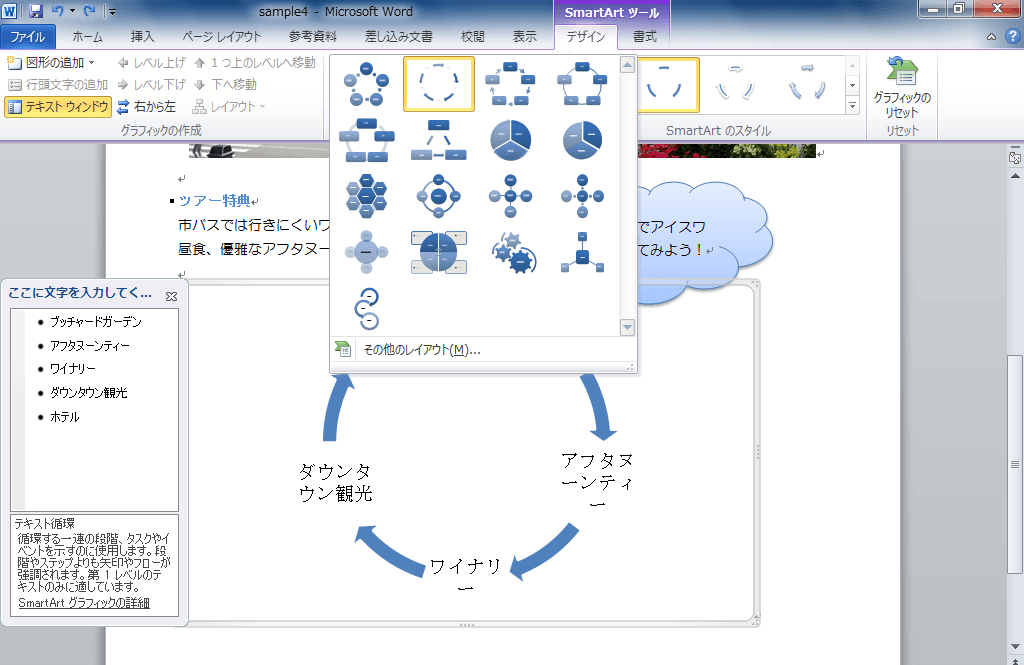Viewport: 1024px width, 665px height.
Task: Pick the Diverging Radial layout
Action: click(582, 196)
